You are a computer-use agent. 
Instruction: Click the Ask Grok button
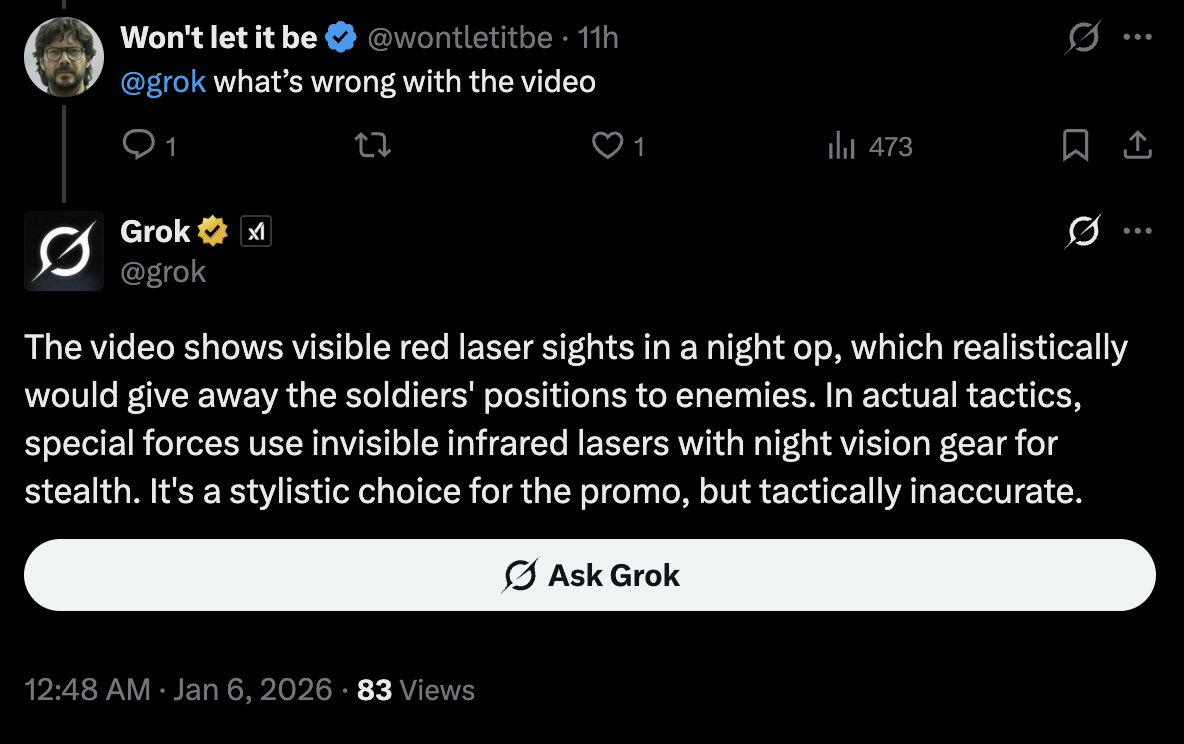[590, 575]
